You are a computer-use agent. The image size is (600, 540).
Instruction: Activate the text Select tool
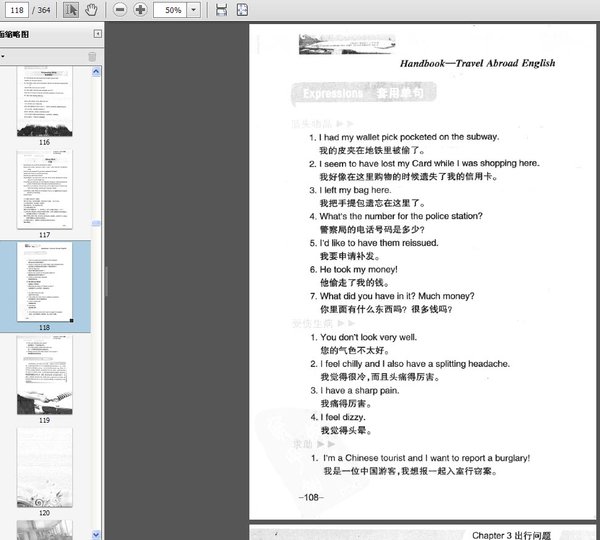[x=71, y=10]
